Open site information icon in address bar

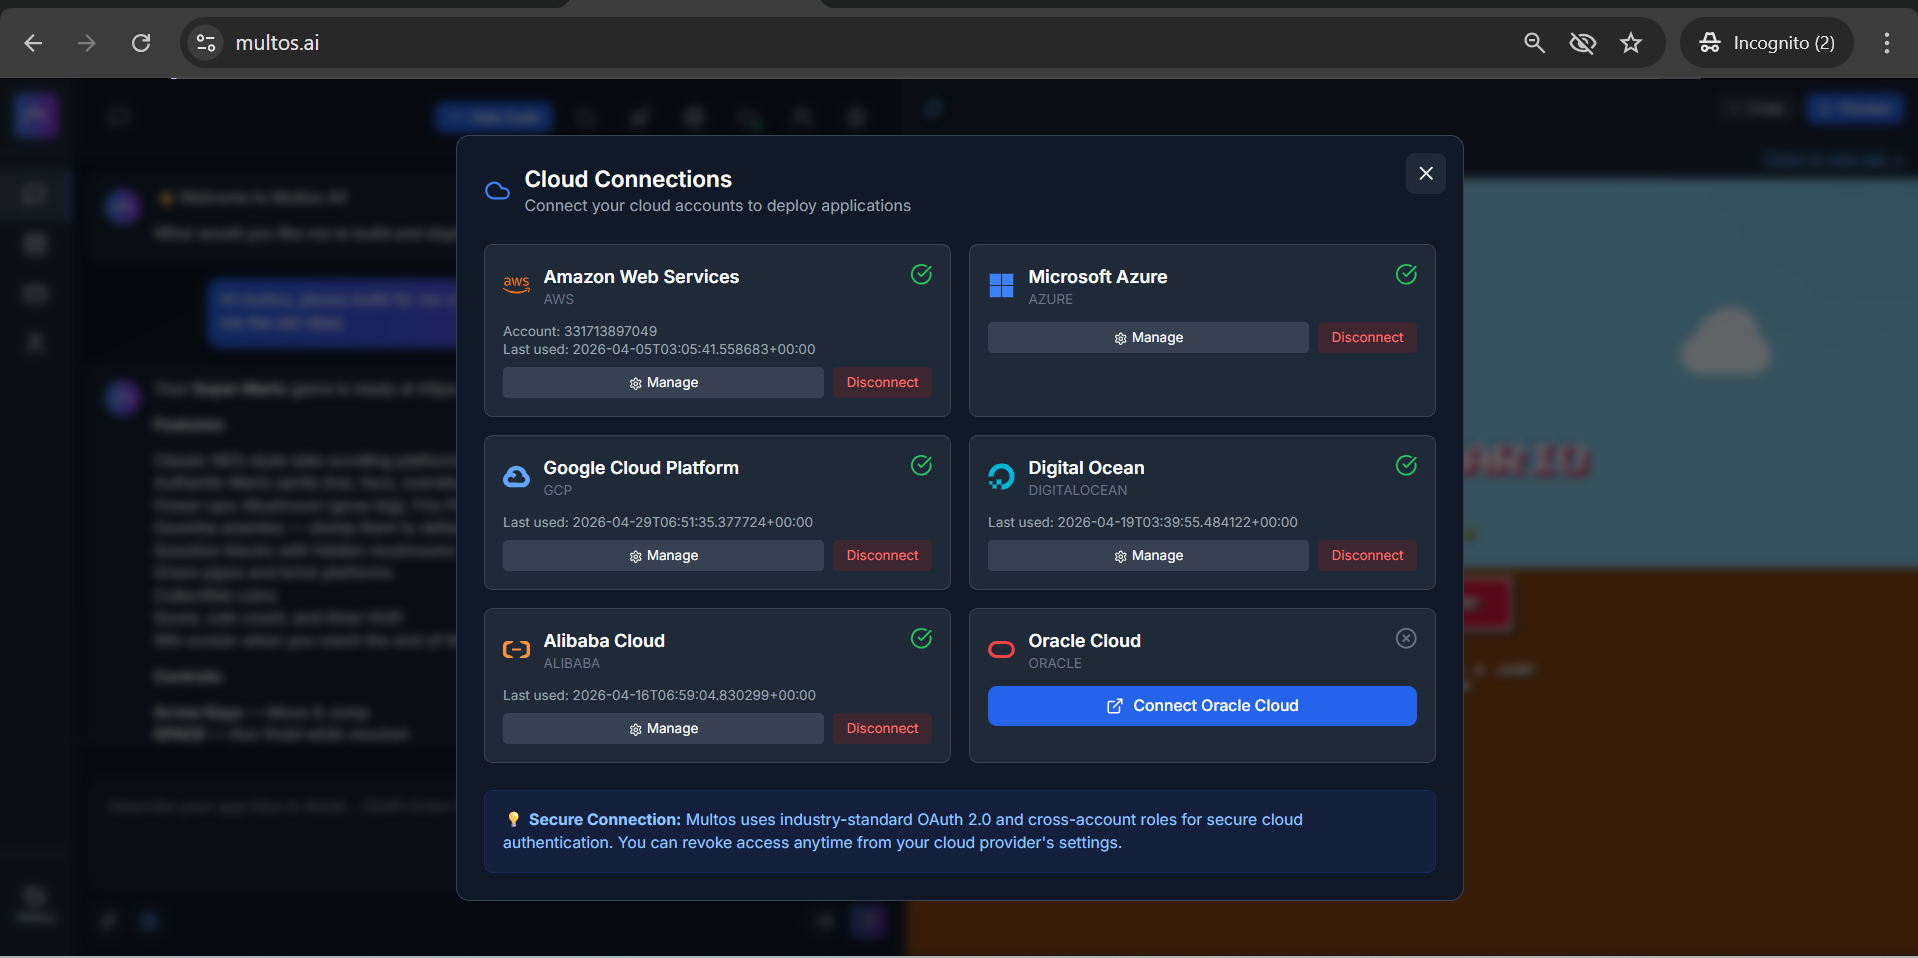click(206, 43)
